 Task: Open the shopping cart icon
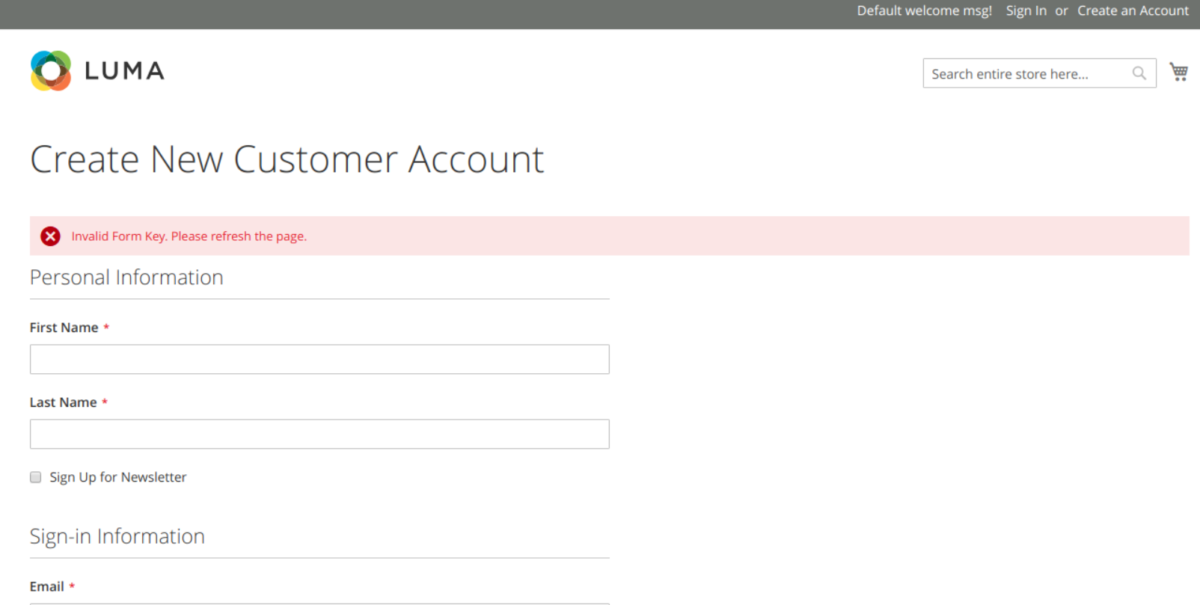coord(1179,72)
